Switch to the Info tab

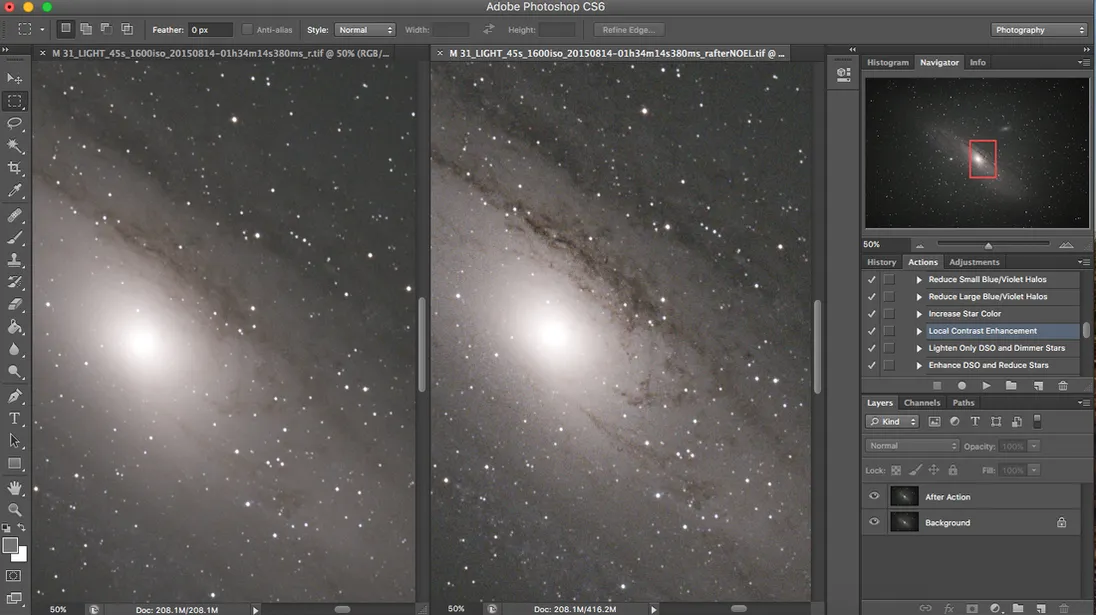click(x=977, y=62)
